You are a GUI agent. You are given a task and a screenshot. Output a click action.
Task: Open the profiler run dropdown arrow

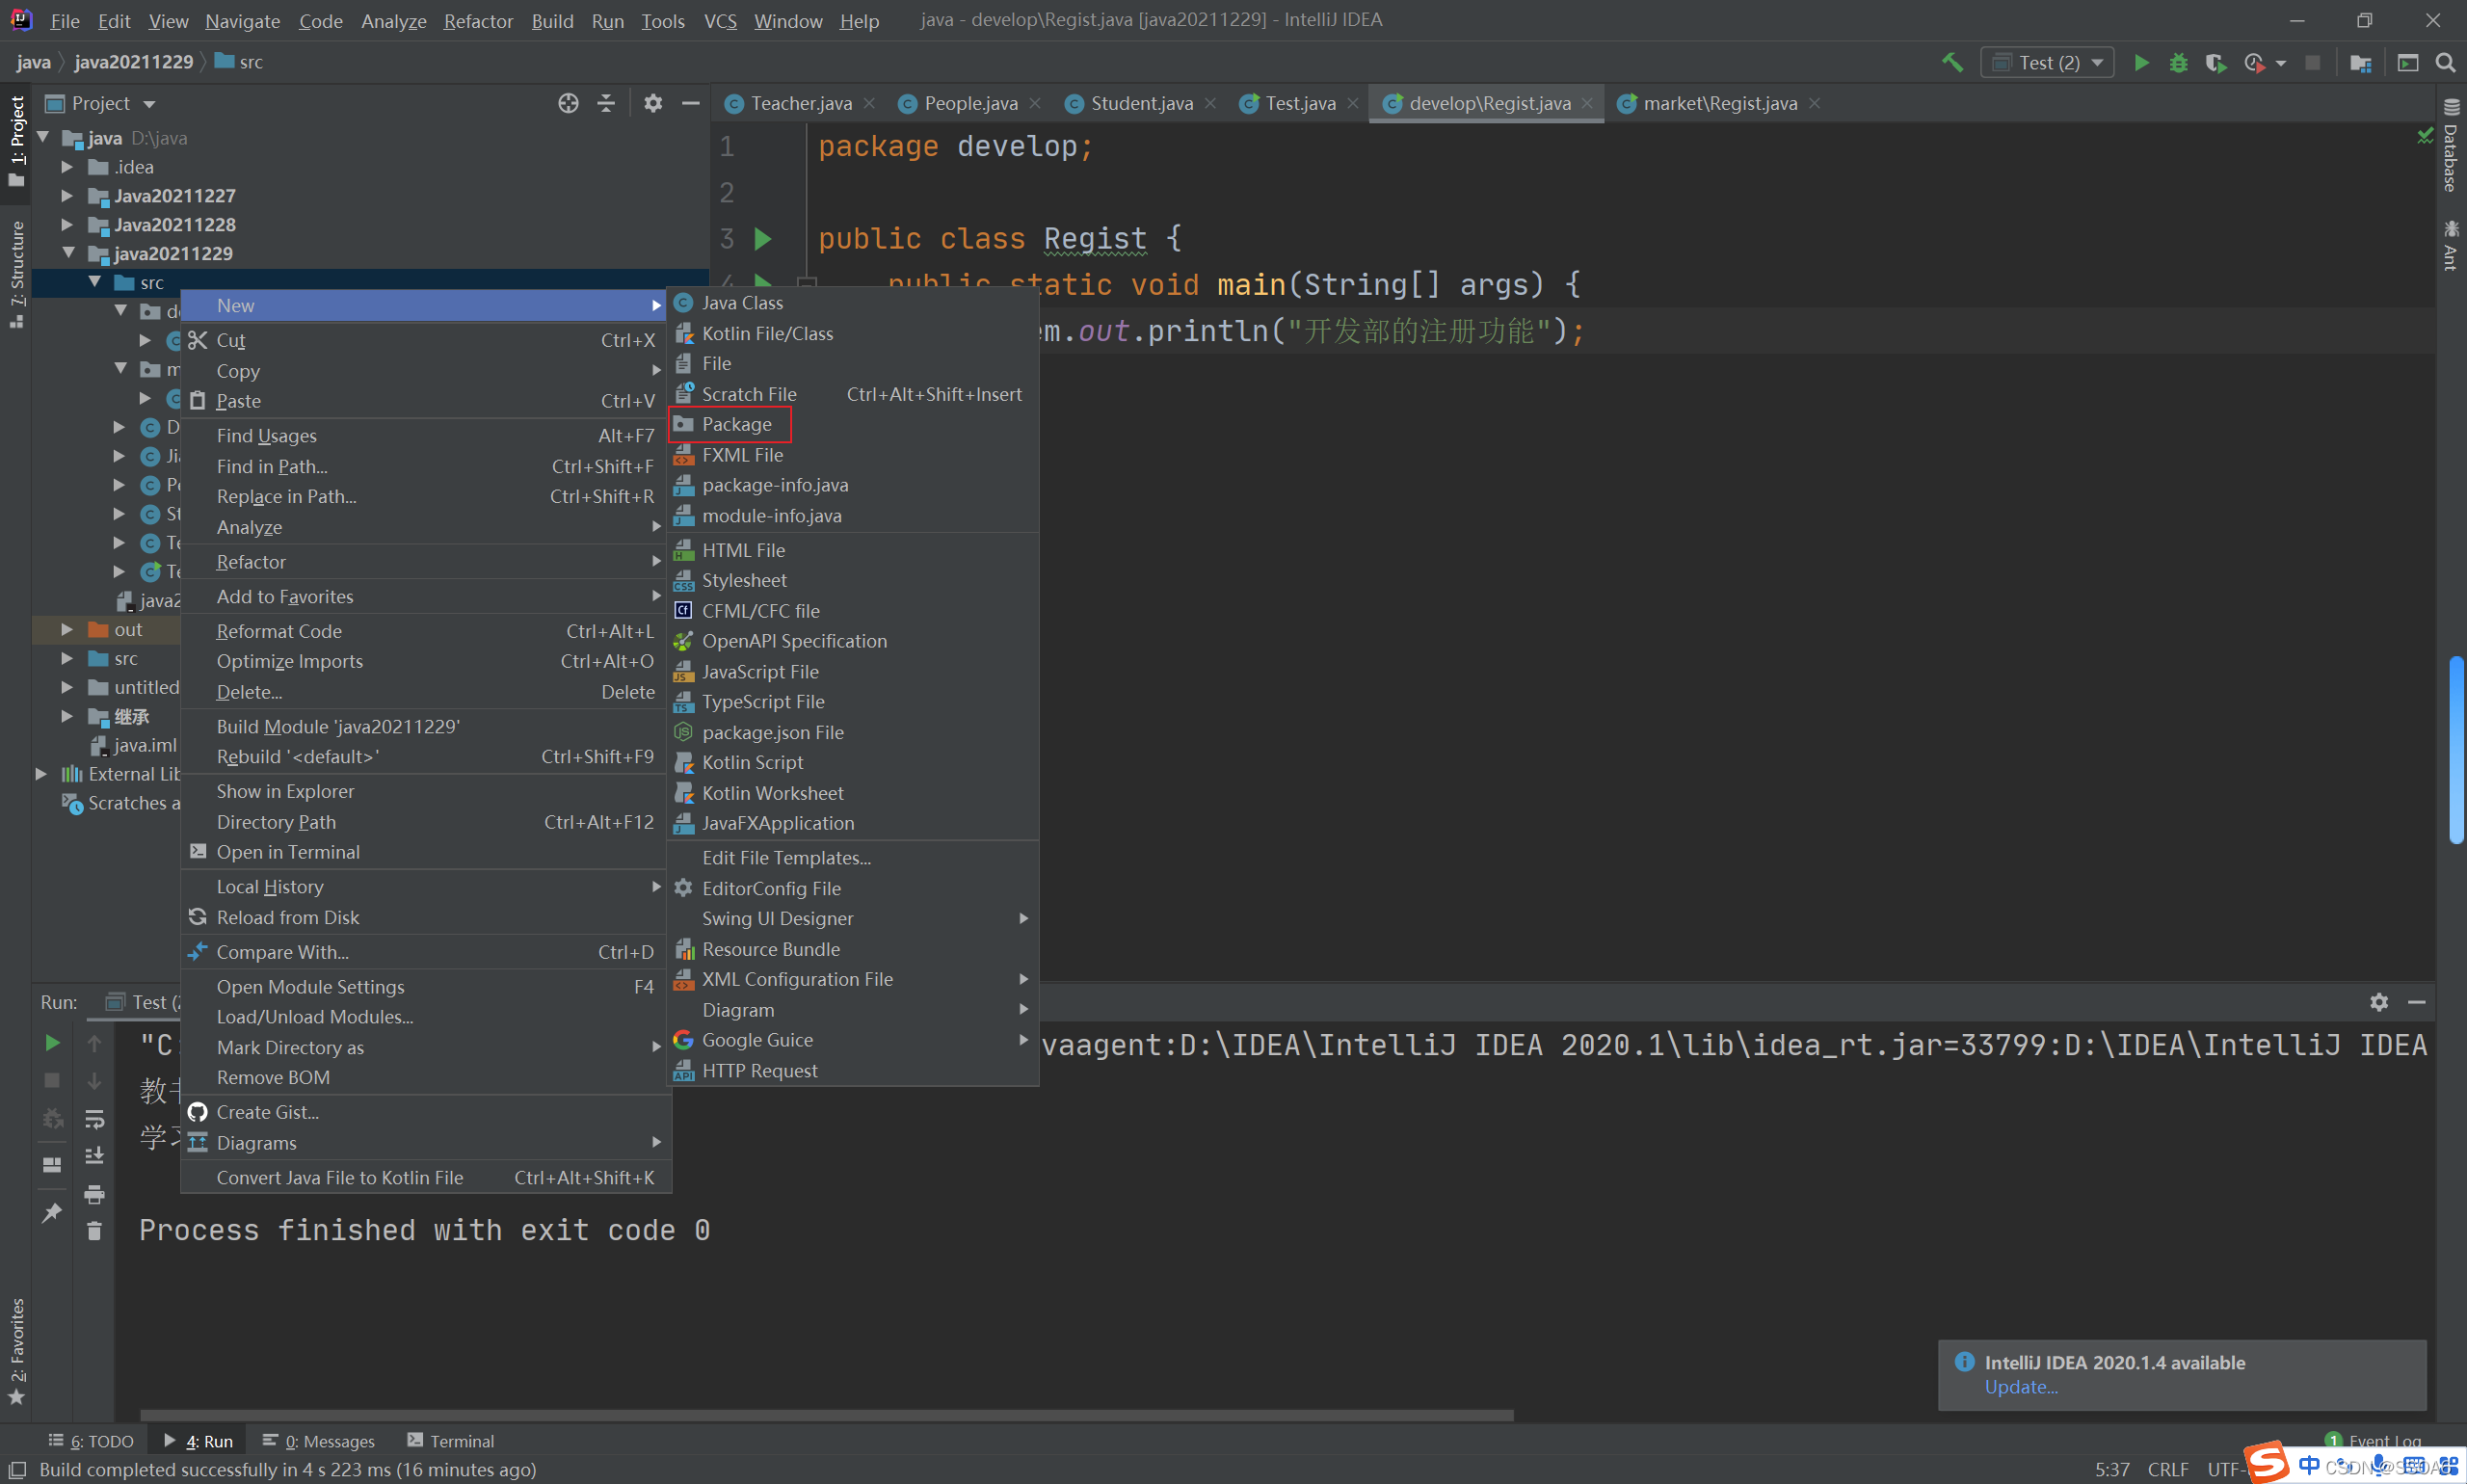coord(2281,63)
